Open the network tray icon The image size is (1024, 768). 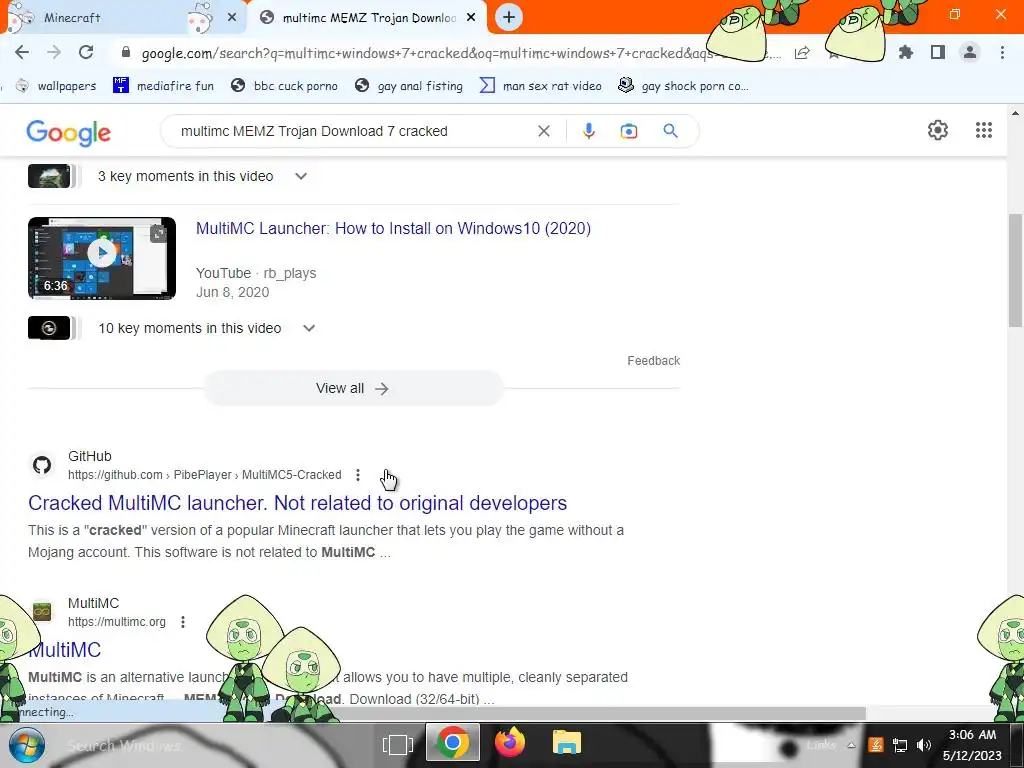(900, 745)
